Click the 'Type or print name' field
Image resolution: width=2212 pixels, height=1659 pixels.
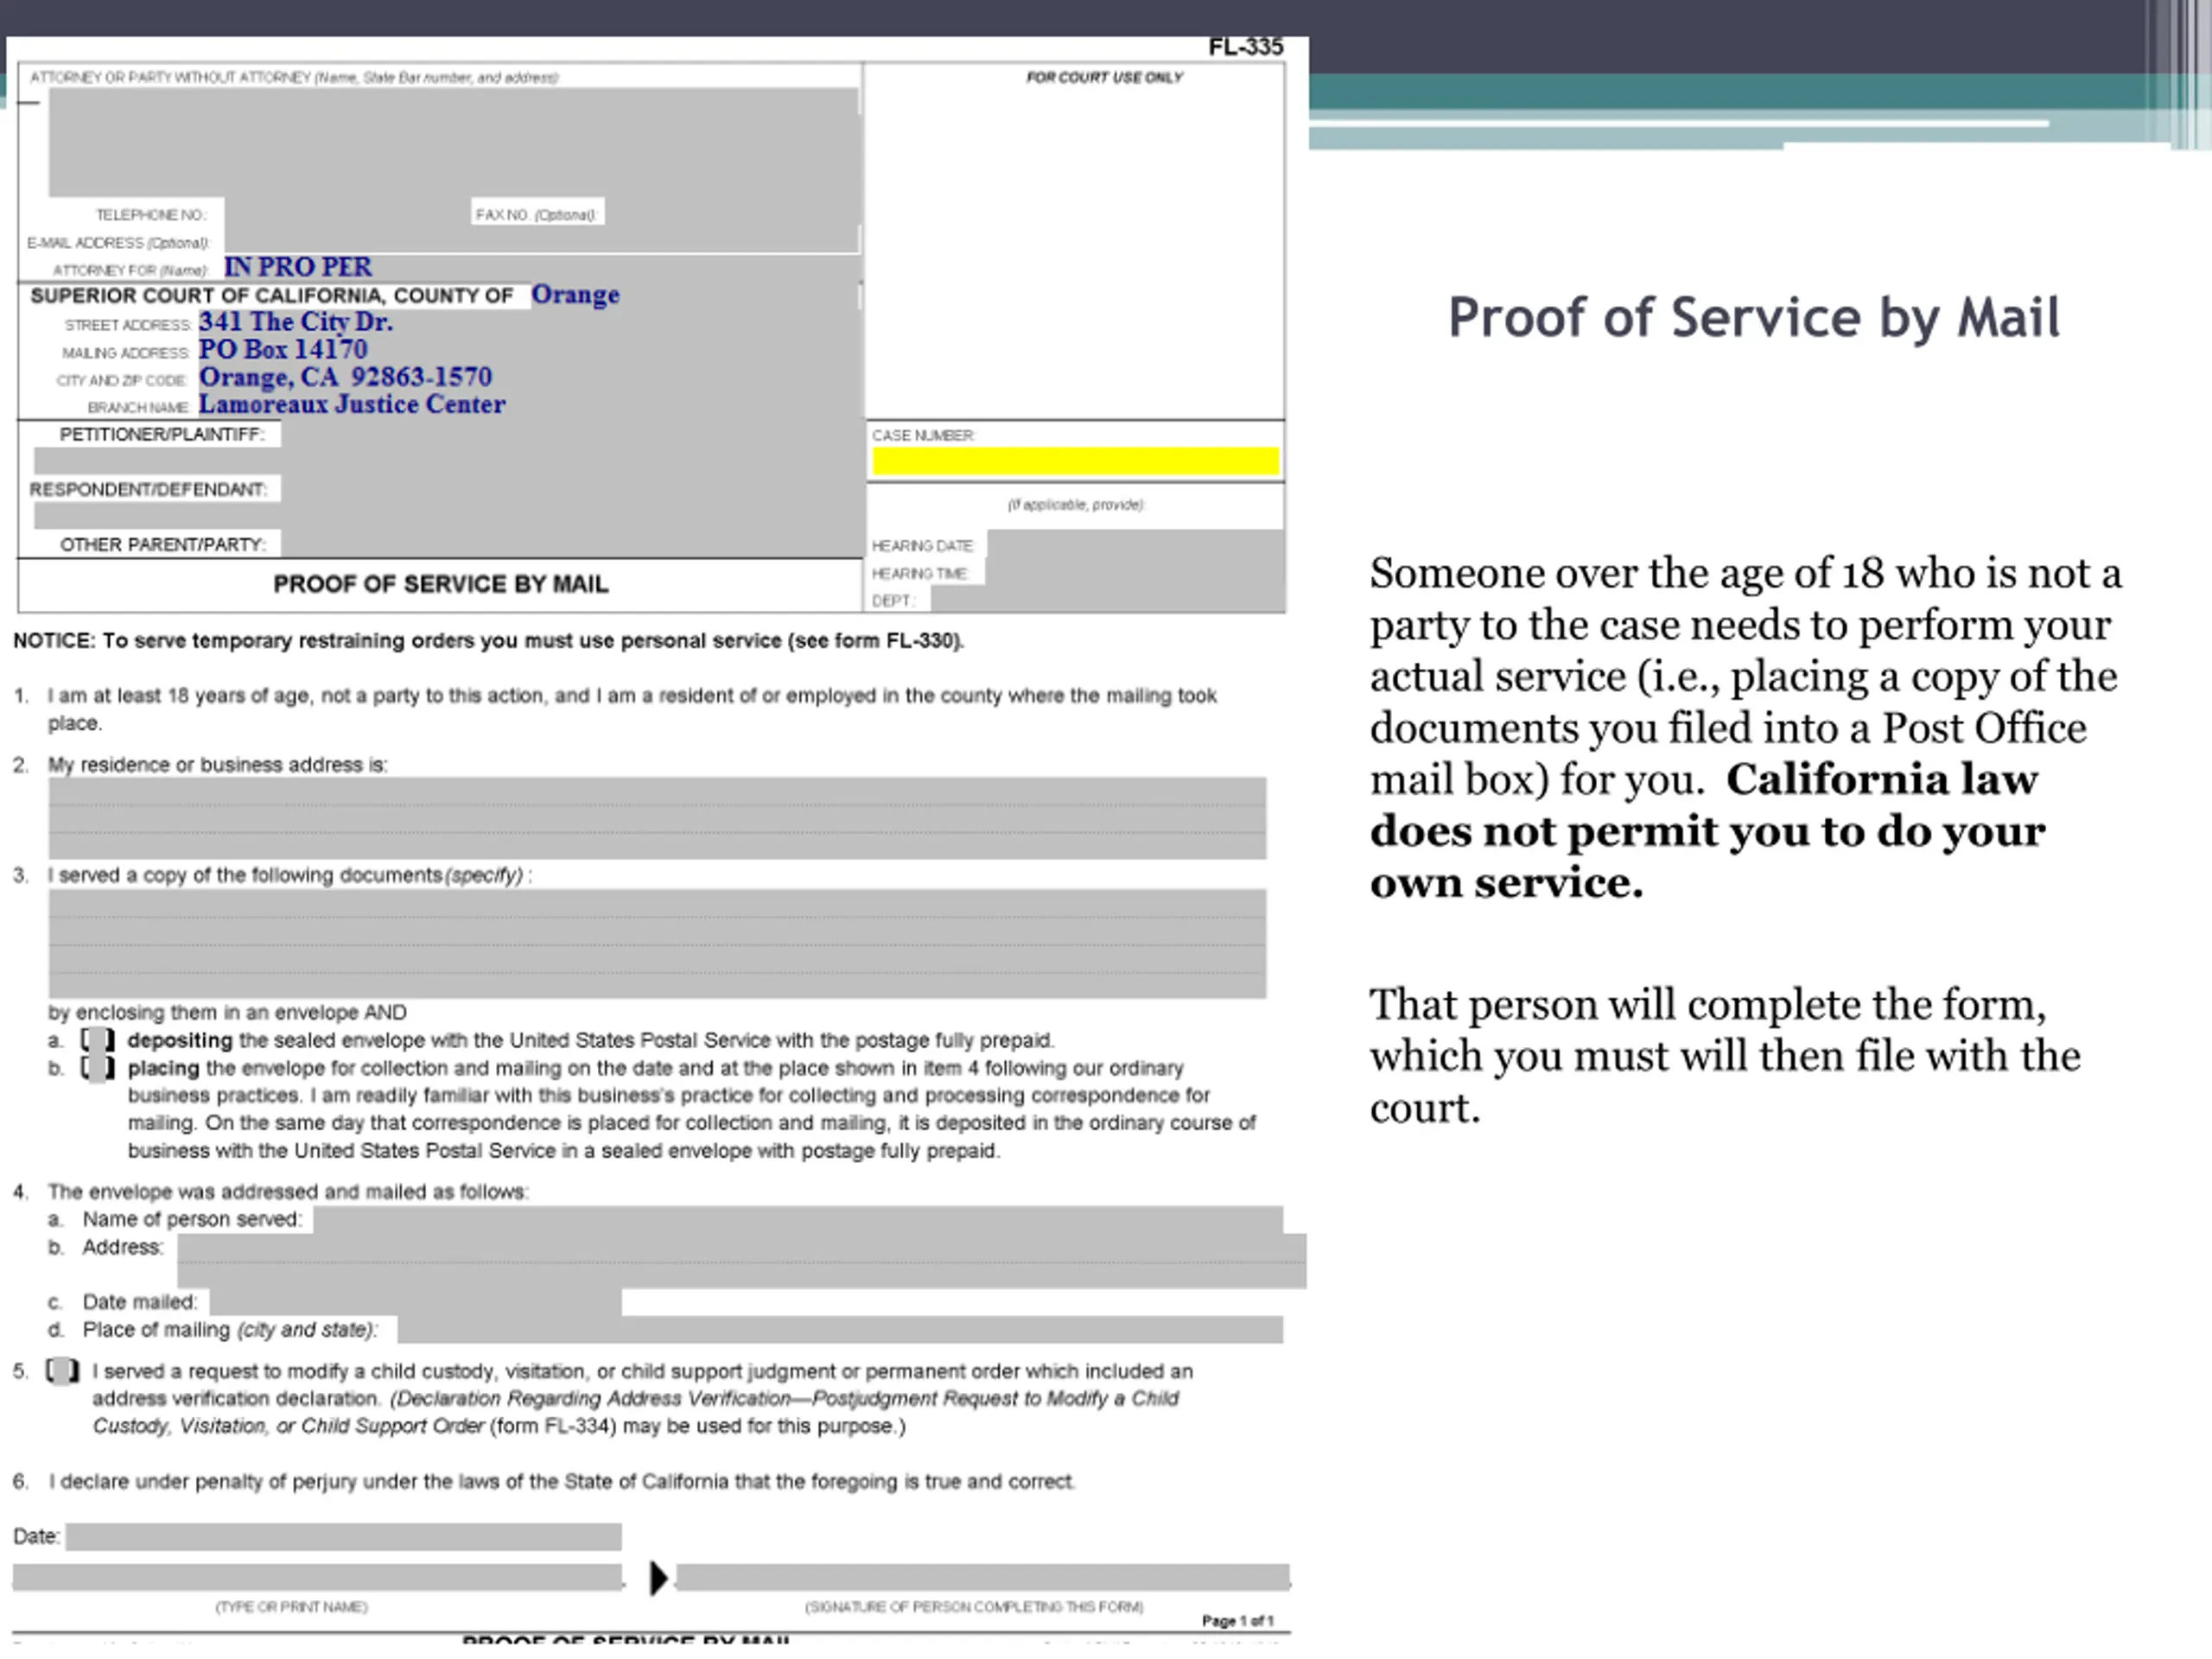pos(318,1577)
